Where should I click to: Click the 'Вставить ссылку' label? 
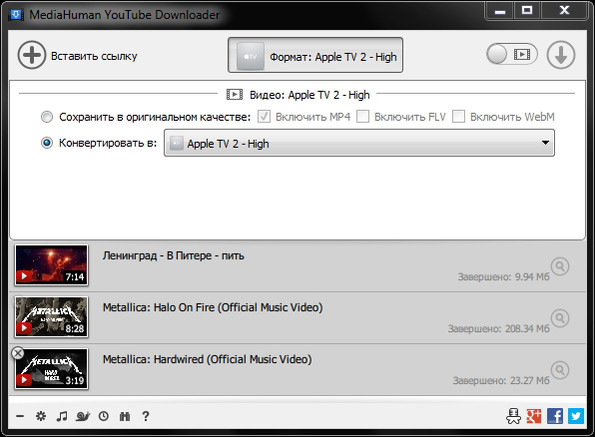(x=94, y=56)
